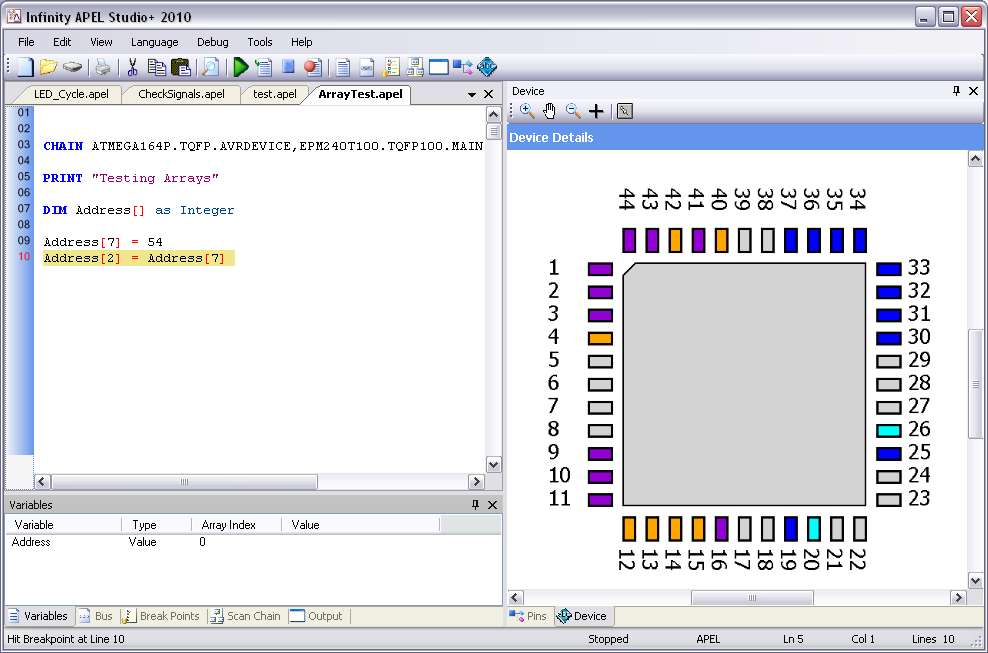988x653 pixels.
Task: Click the green Run script button
Action: pyautogui.click(x=240, y=68)
